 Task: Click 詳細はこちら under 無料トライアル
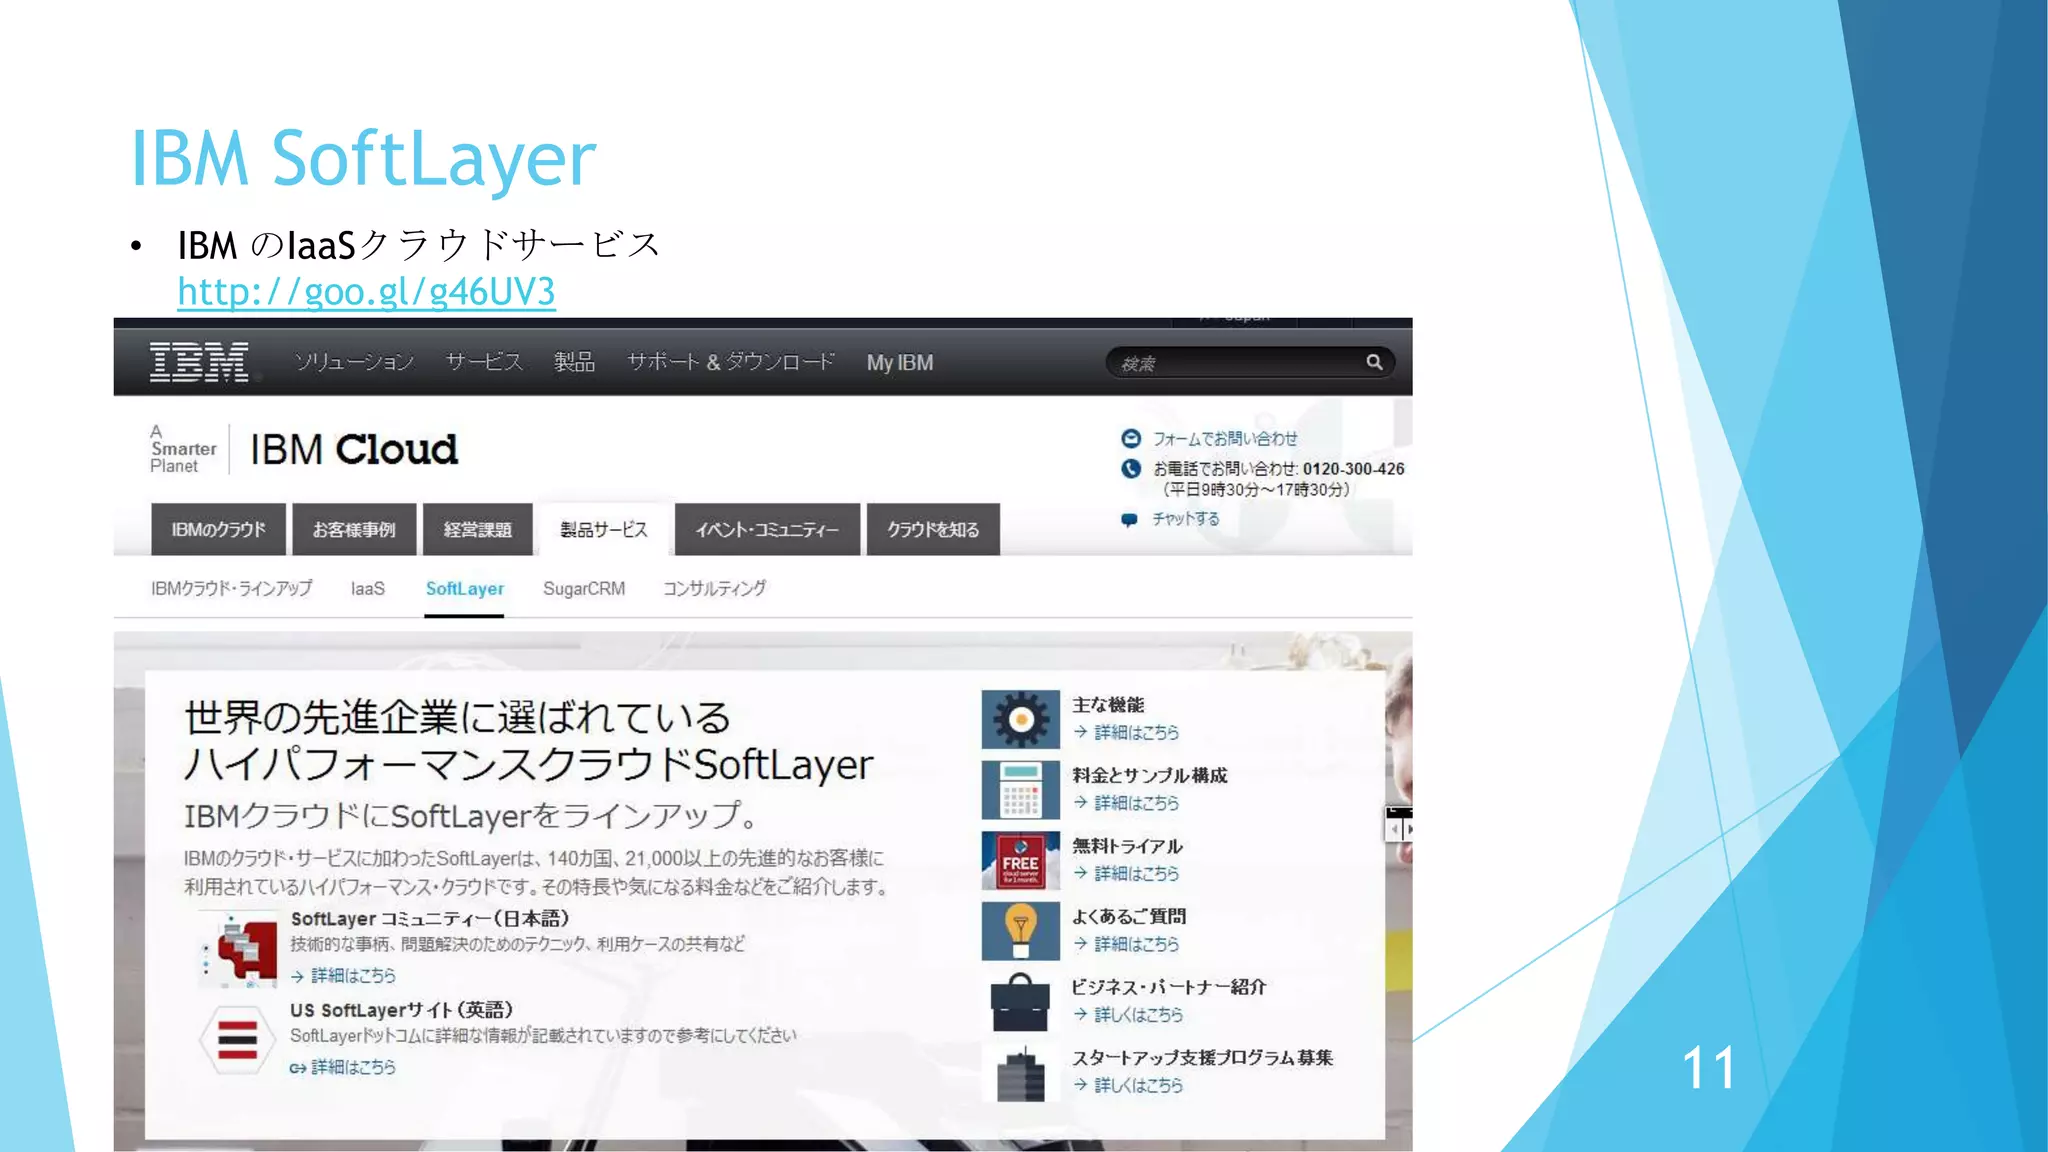(1136, 873)
